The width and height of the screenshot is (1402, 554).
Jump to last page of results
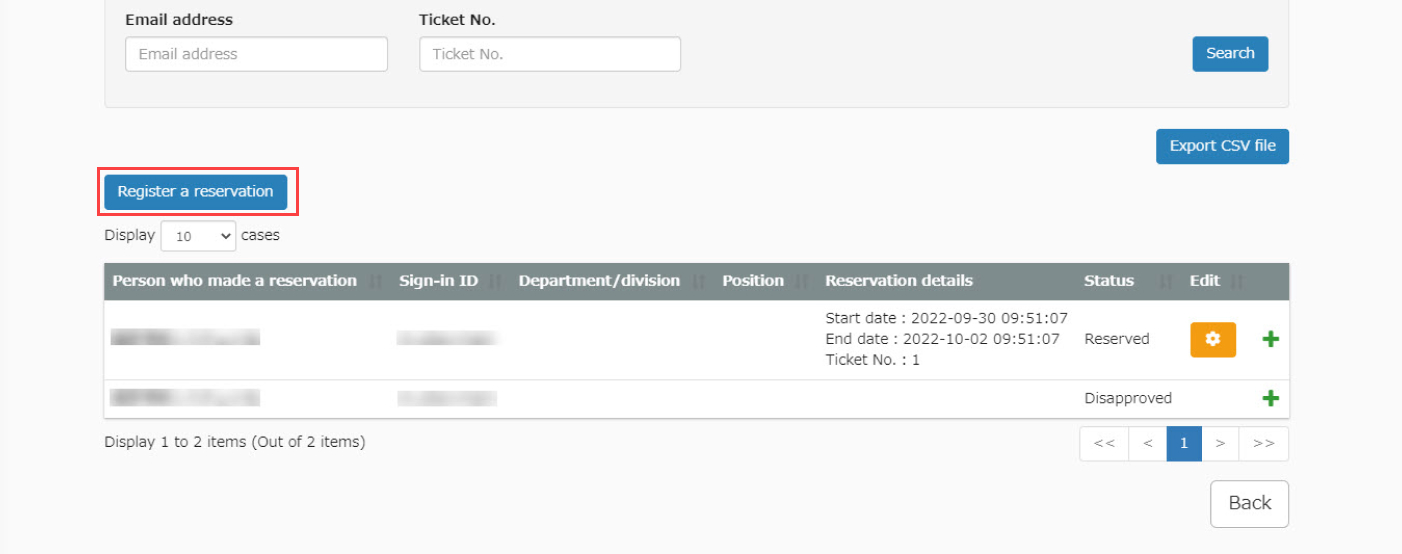tap(1263, 443)
